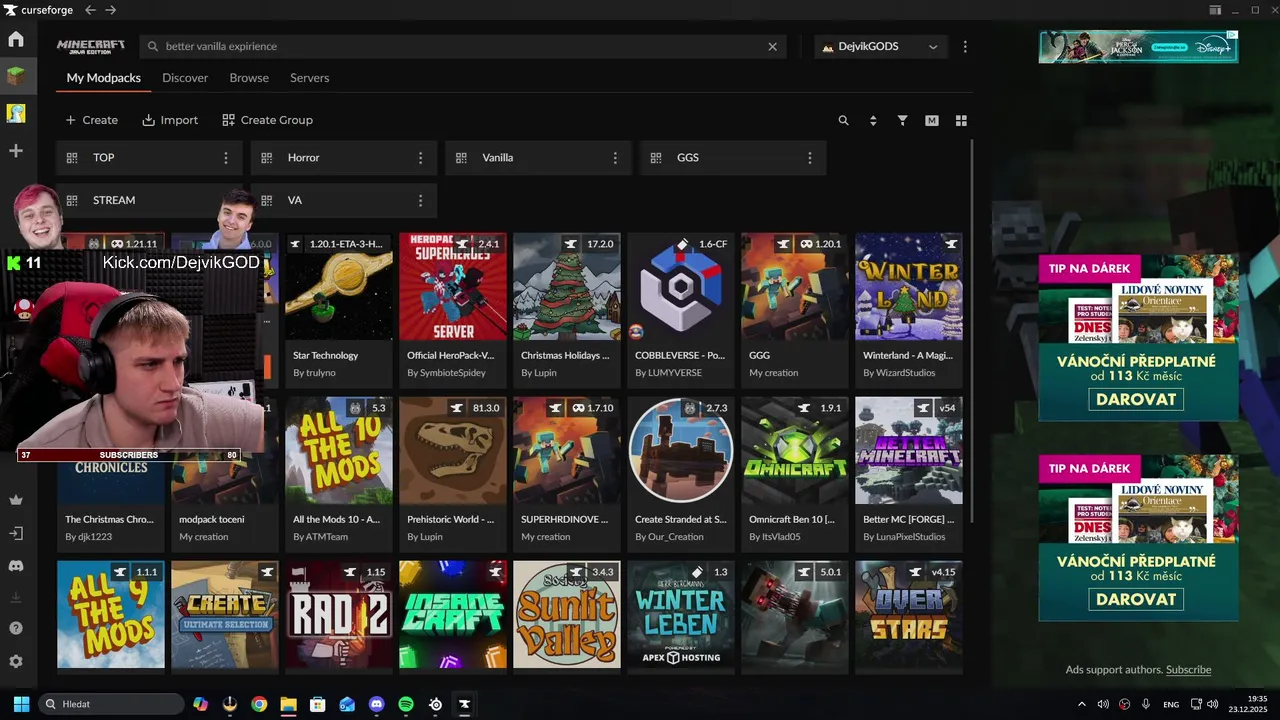Click the Subscribe link under the ads
Image resolution: width=1280 pixels, height=720 pixels.
[x=1188, y=670]
